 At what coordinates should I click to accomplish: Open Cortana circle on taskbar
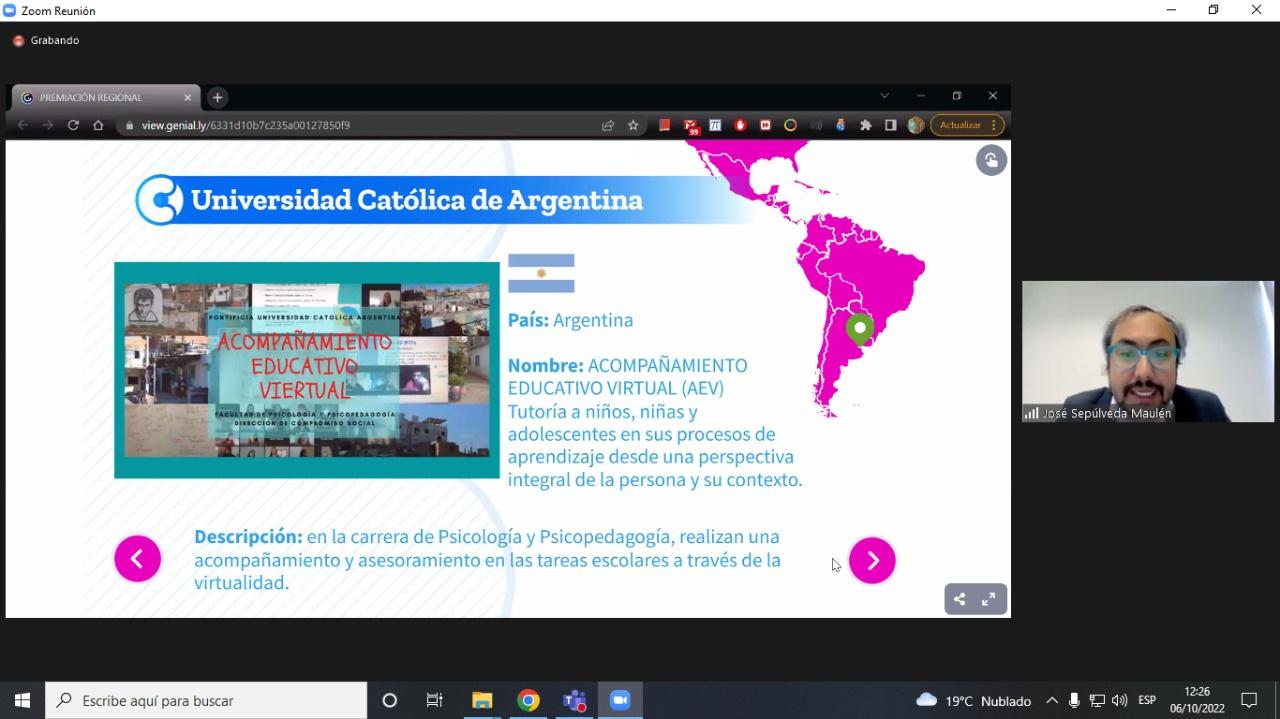click(390, 700)
